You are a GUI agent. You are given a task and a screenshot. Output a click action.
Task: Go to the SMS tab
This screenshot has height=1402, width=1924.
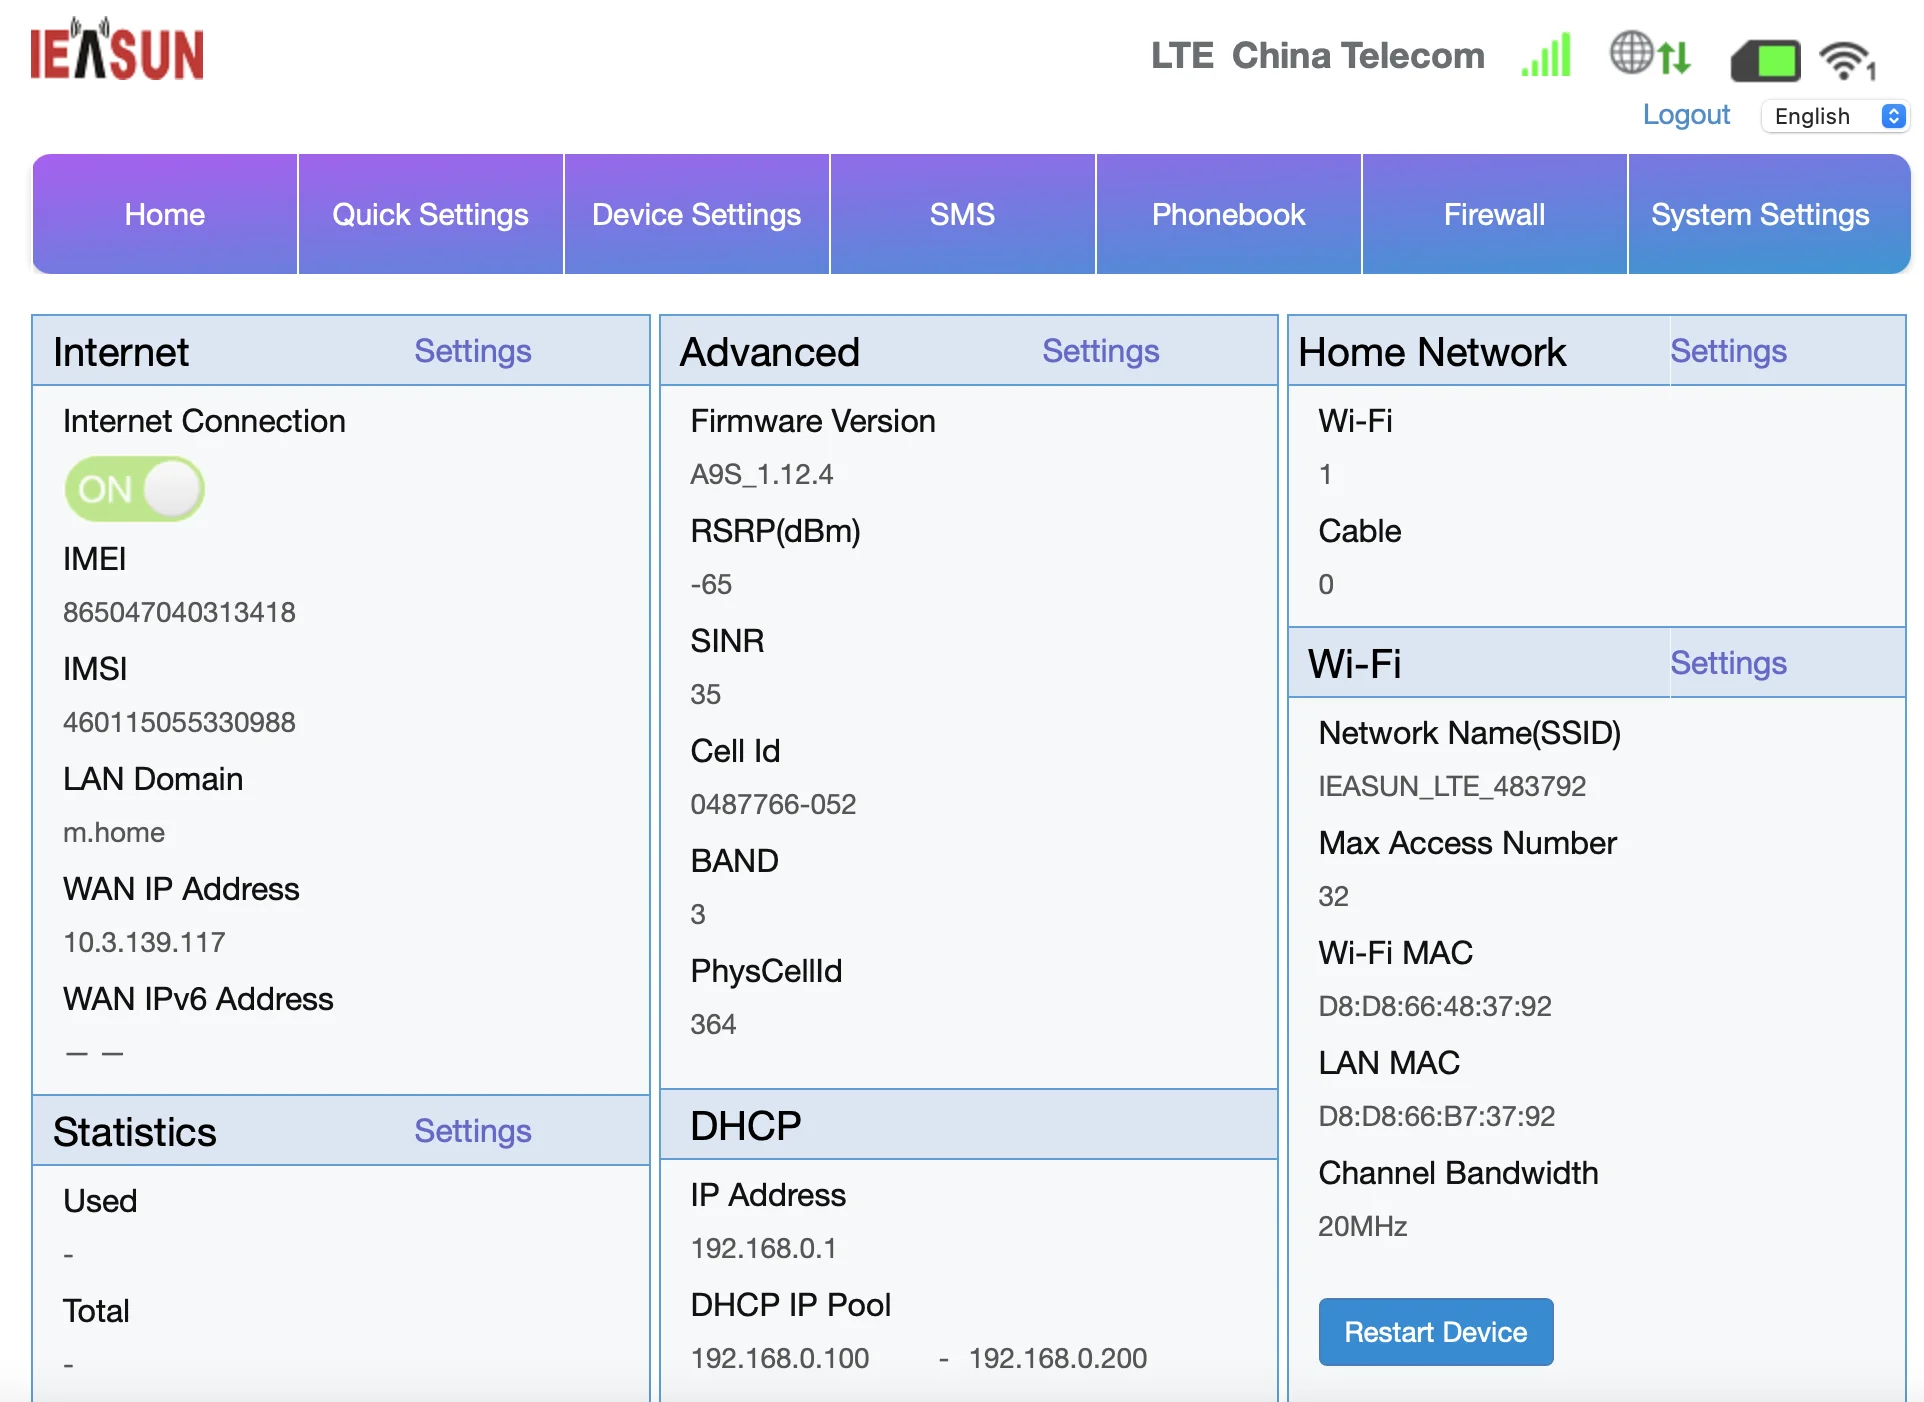pos(962,214)
